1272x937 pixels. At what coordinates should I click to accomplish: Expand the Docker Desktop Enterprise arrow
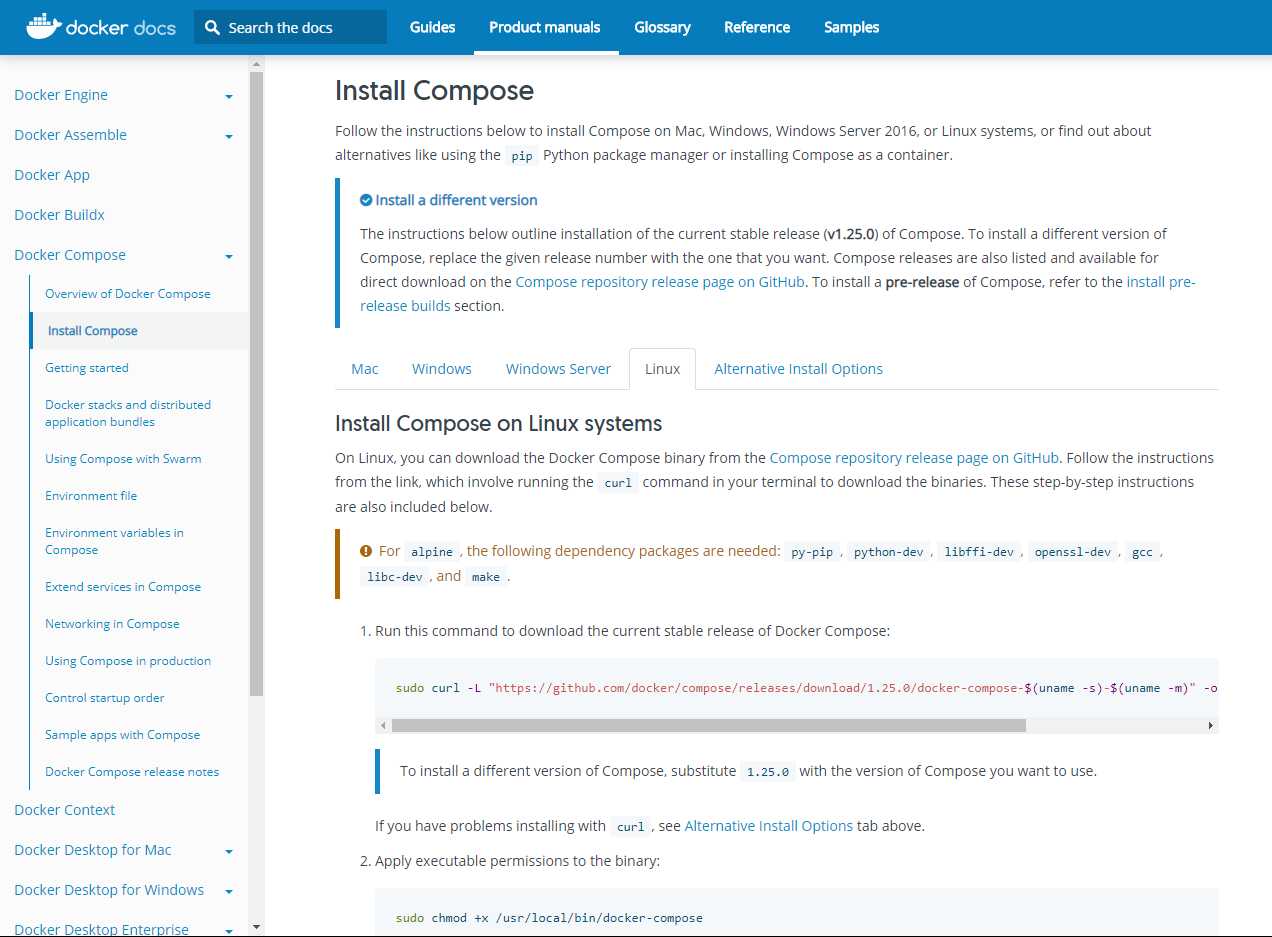(x=229, y=930)
